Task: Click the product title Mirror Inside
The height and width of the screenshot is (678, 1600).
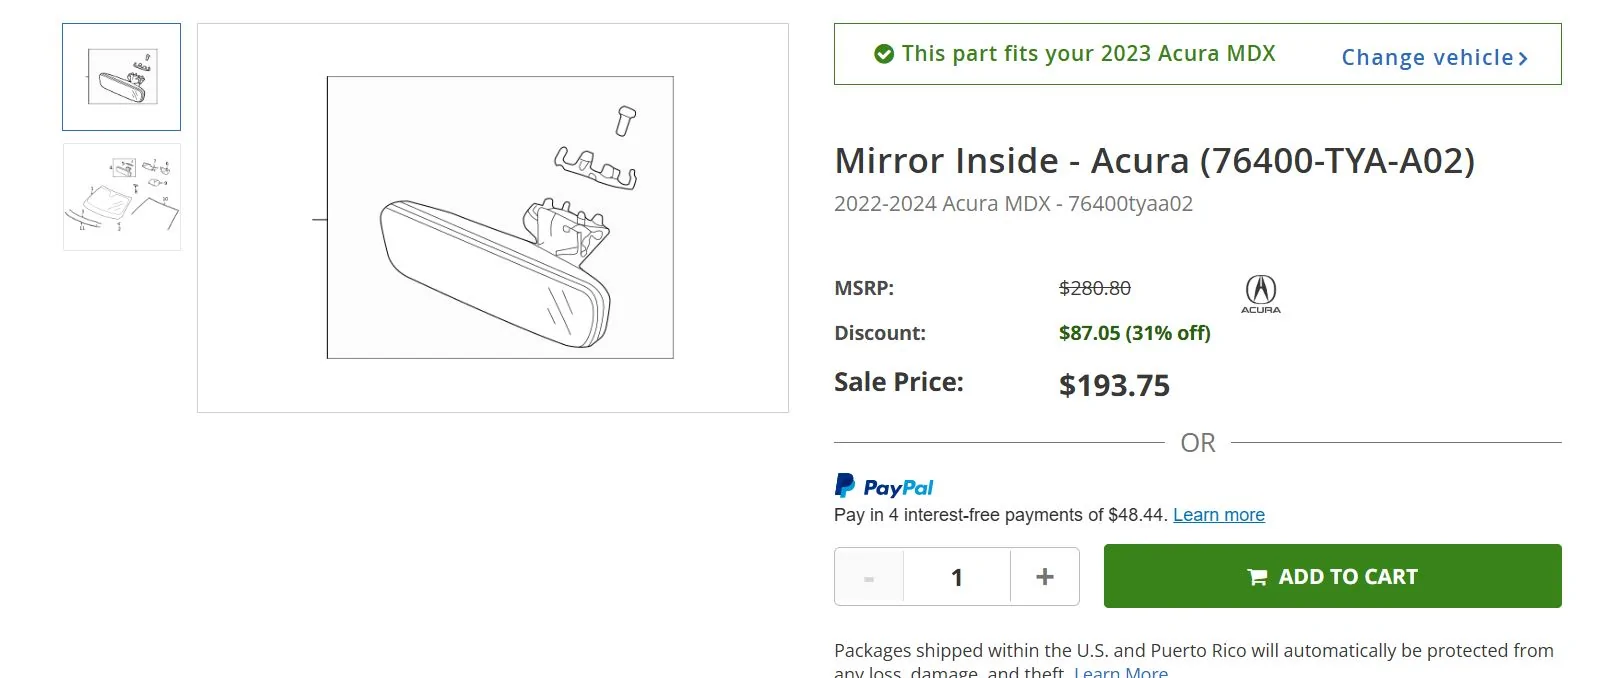Action: 1155,160
